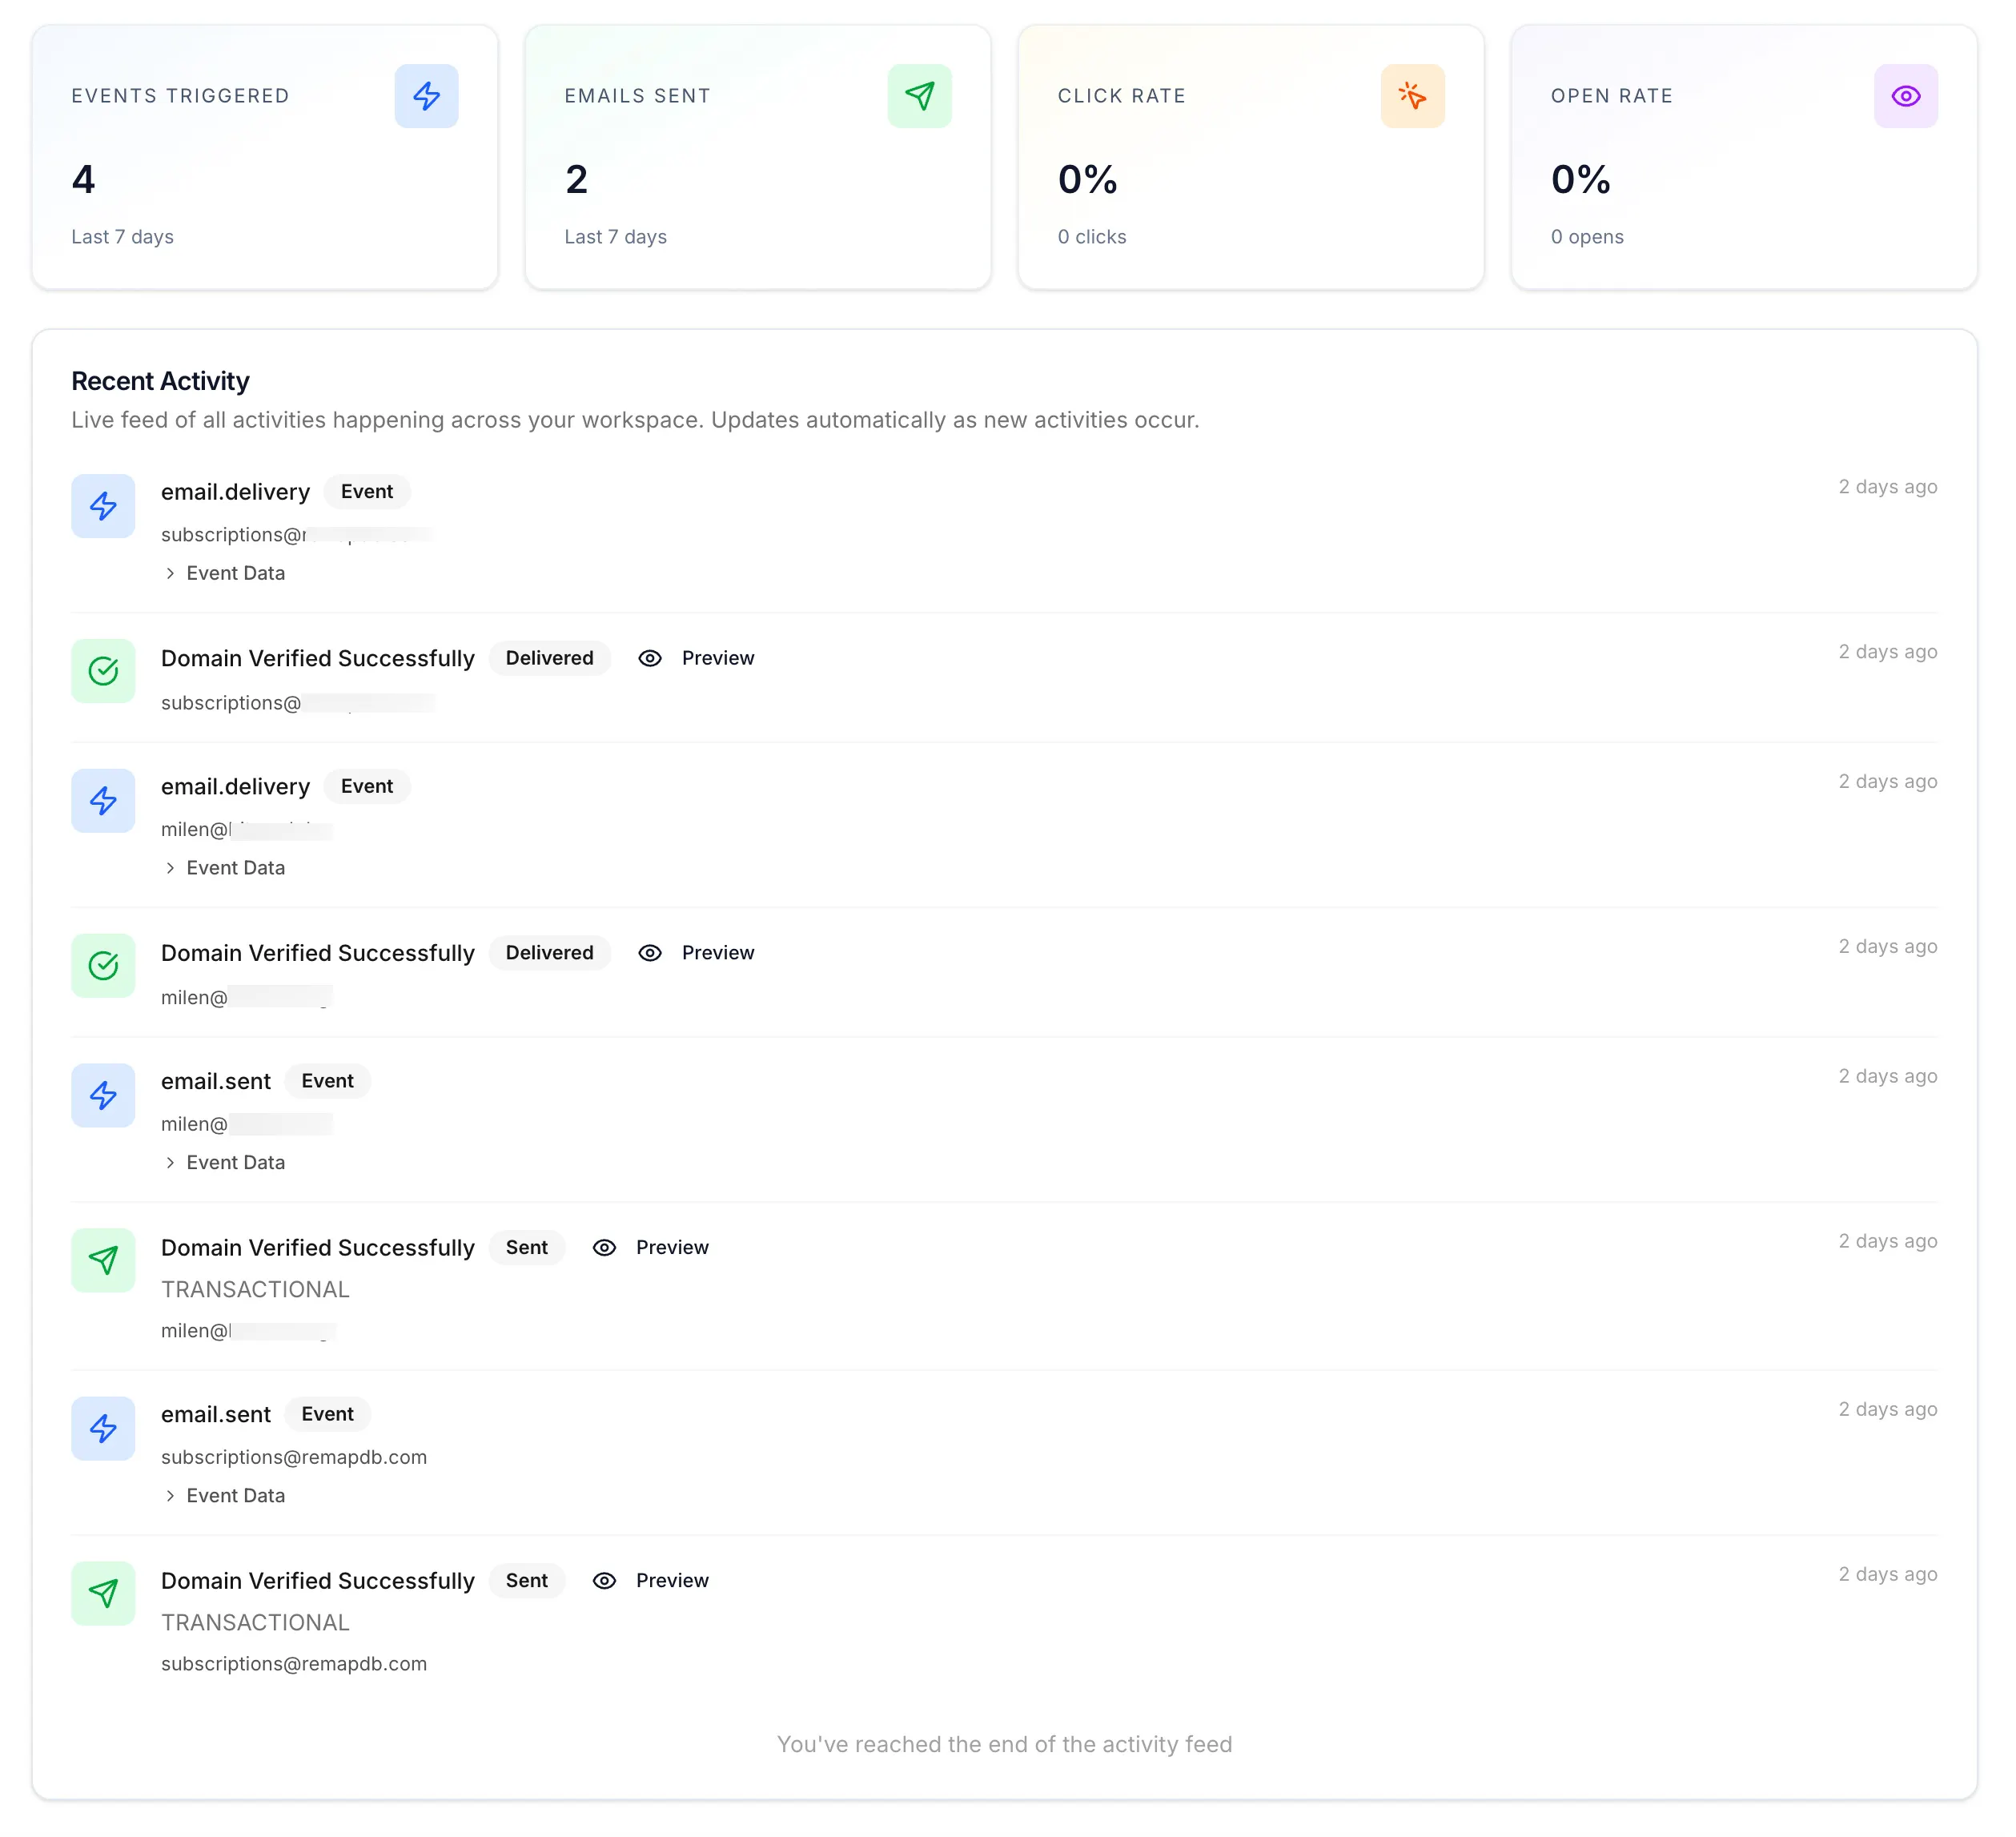Click 2 days ago on first email.delivery row
The image size is (2016, 1837).
coord(1888,487)
